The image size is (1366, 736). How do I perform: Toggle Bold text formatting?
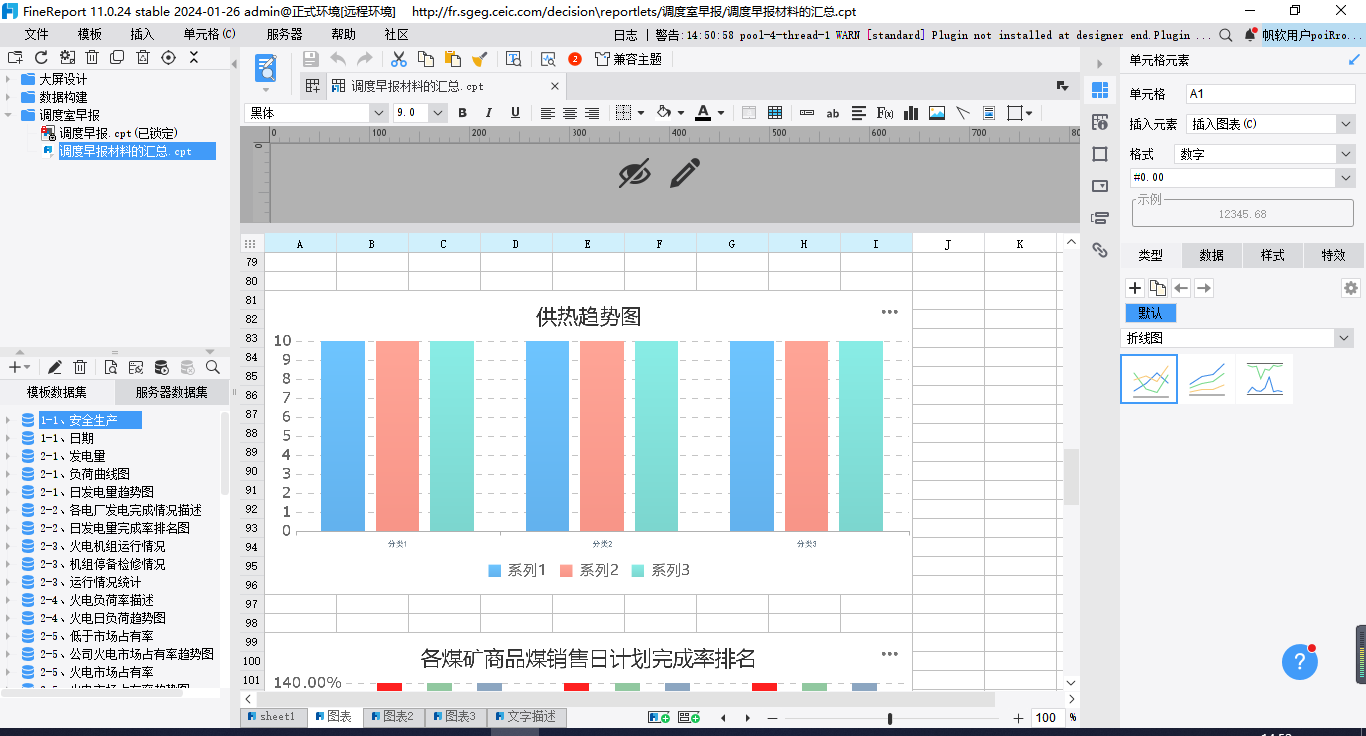(462, 113)
